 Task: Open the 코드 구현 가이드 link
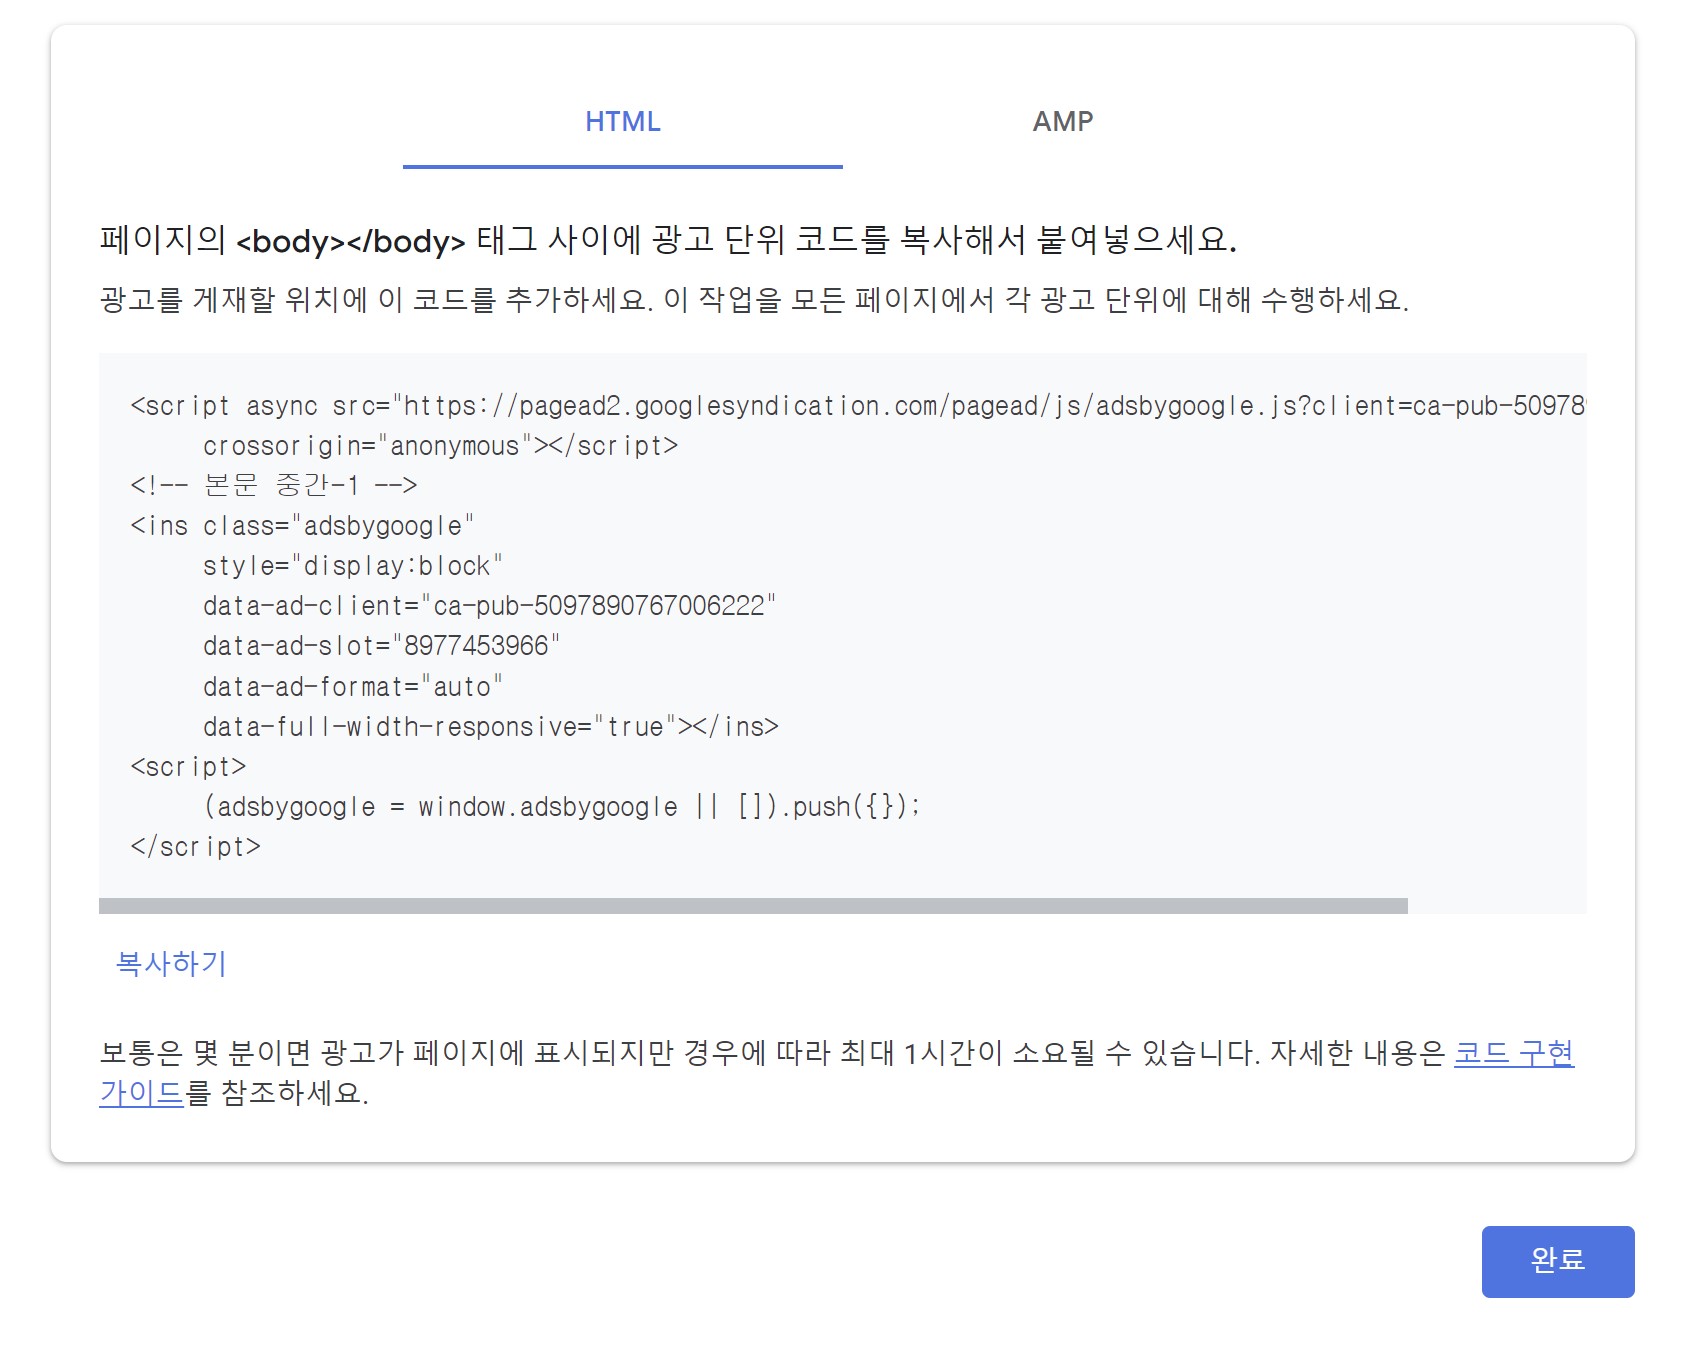[1514, 1053]
